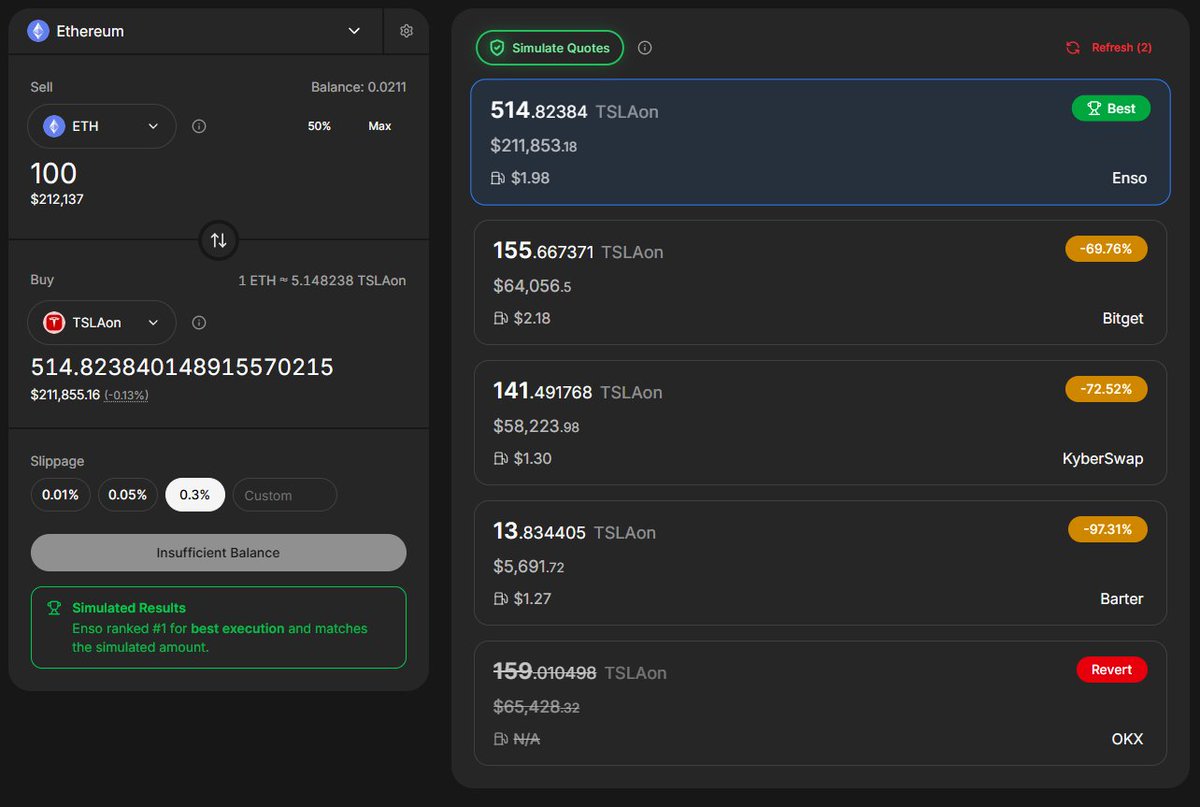Click the Simulate Quotes button

pyautogui.click(x=549, y=48)
